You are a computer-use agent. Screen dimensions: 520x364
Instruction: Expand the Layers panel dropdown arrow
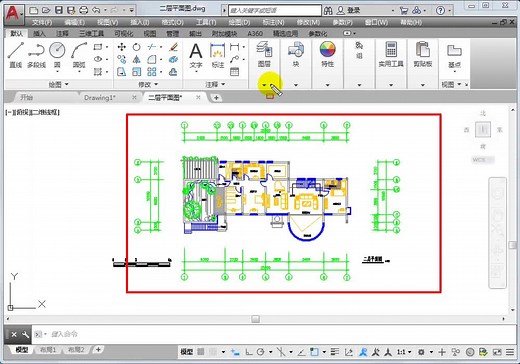coord(264,85)
